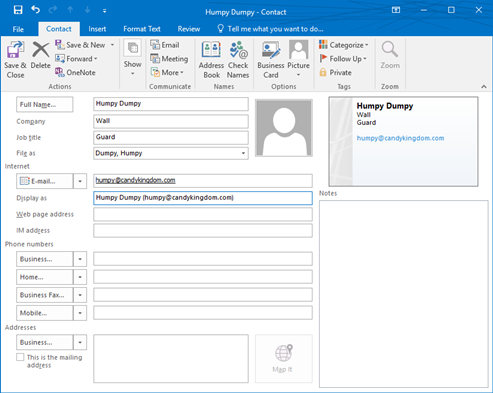Open the Business Fax type dropdown arrow
Viewport: 493px width, 393px height.
pos(80,295)
